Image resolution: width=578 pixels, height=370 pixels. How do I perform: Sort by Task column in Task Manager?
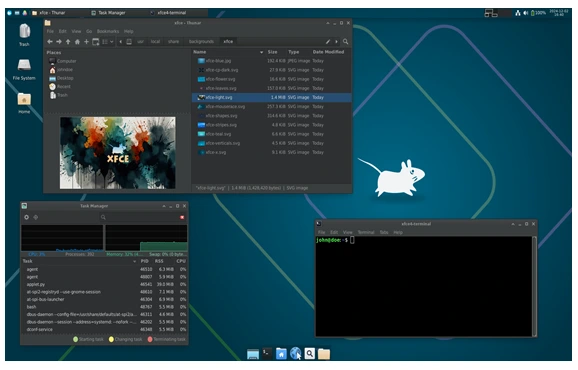[79, 261]
